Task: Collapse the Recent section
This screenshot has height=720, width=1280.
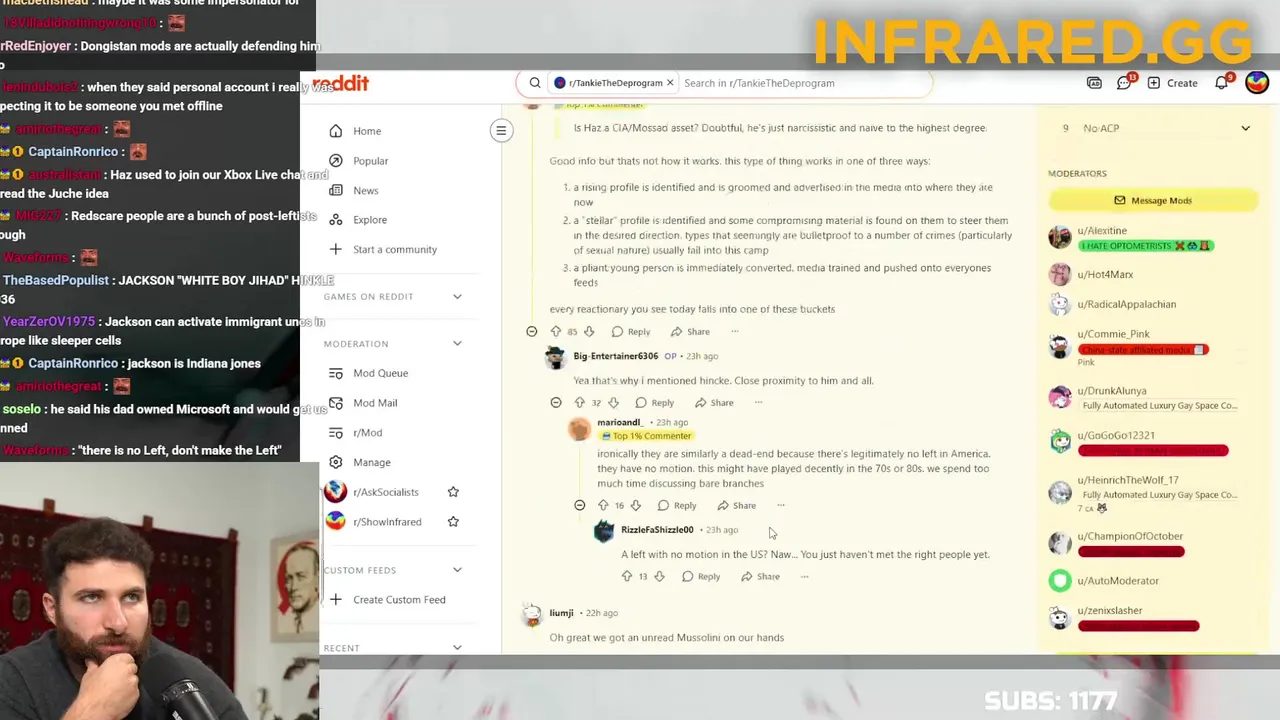Action: tap(457, 648)
